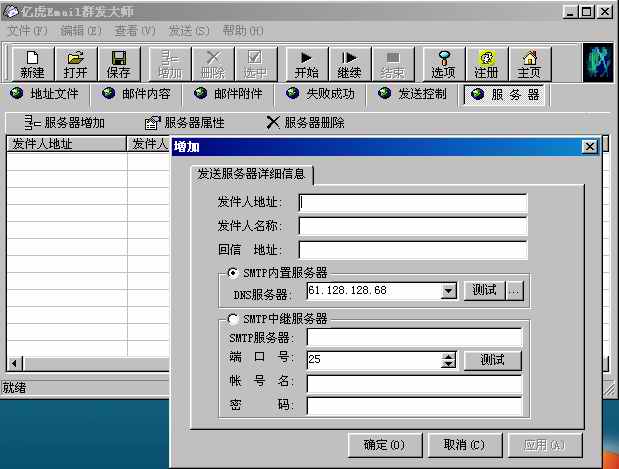Screen dimensions: 619x469
Task: Start sending with the 开始 play icon
Action: [x=307, y=64]
